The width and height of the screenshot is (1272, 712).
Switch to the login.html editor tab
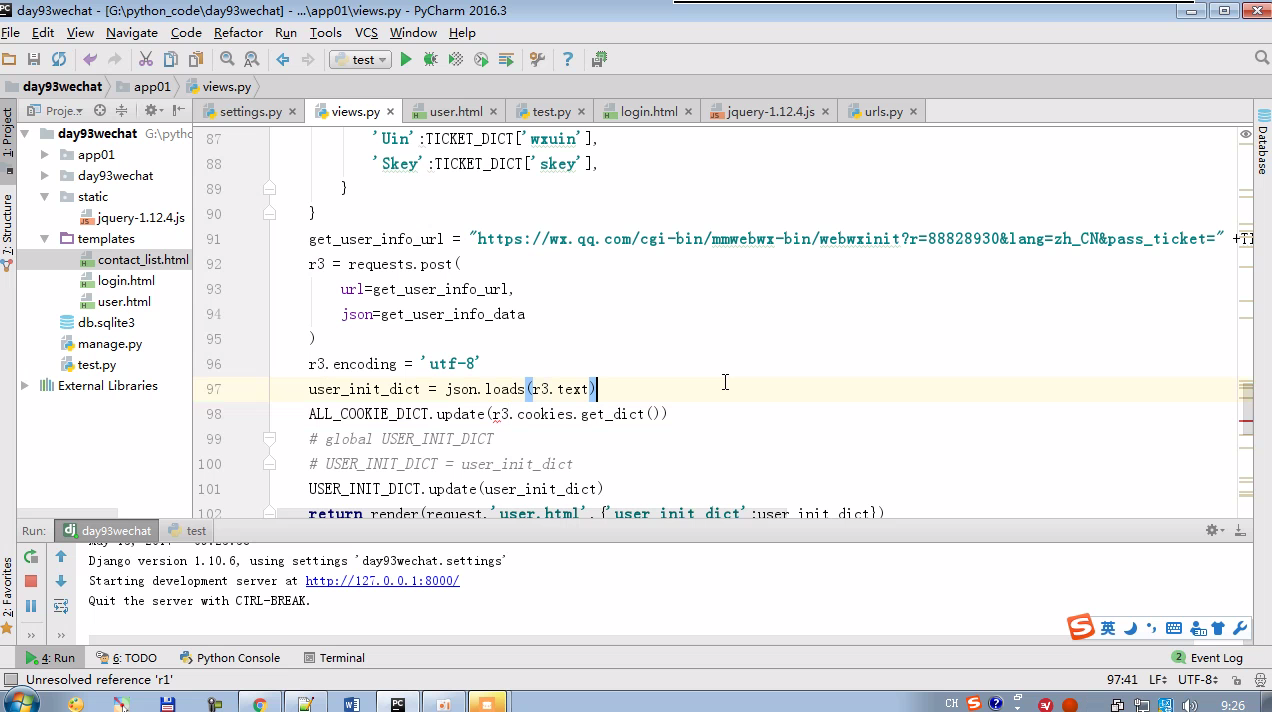648,112
